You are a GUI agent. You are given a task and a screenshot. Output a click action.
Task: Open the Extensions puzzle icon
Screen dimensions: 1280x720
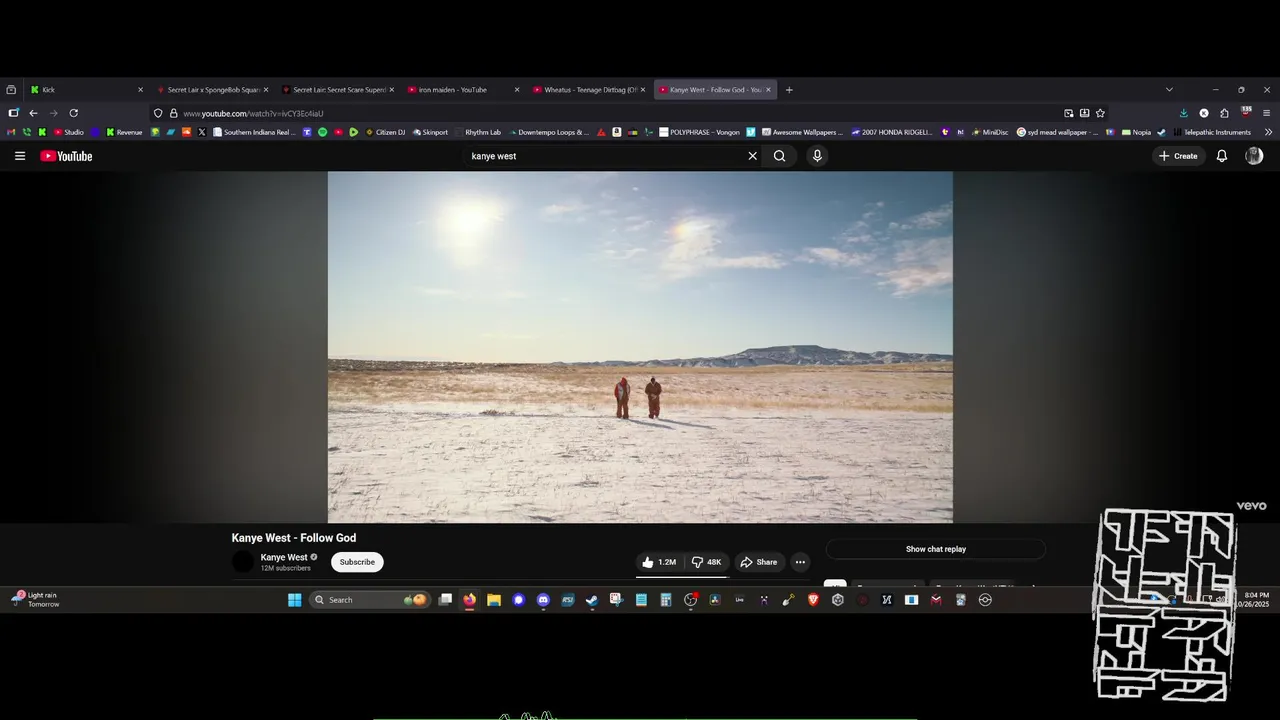tap(1224, 113)
